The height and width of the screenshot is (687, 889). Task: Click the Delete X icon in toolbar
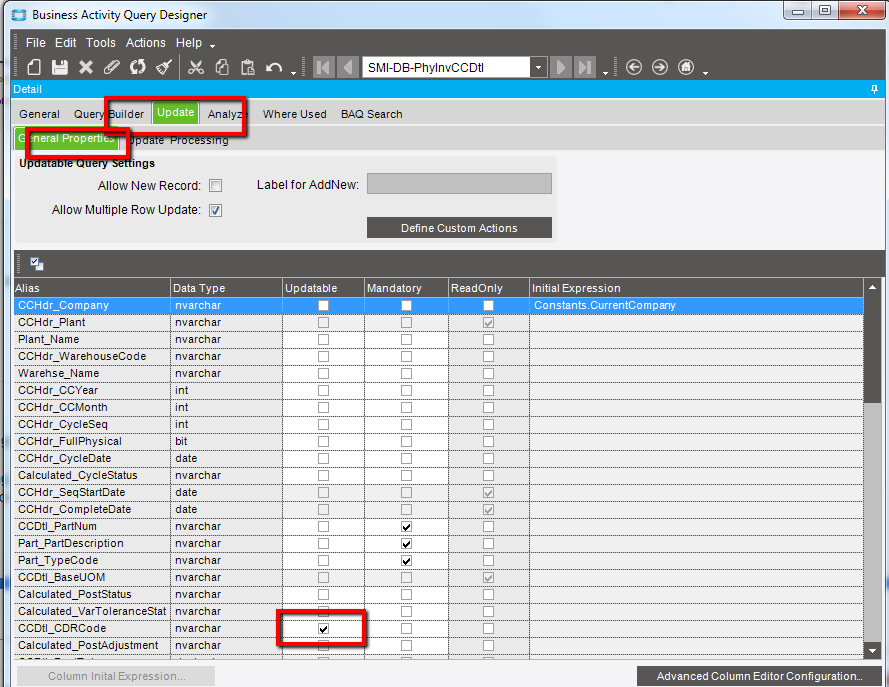click(x=86, y=67)
